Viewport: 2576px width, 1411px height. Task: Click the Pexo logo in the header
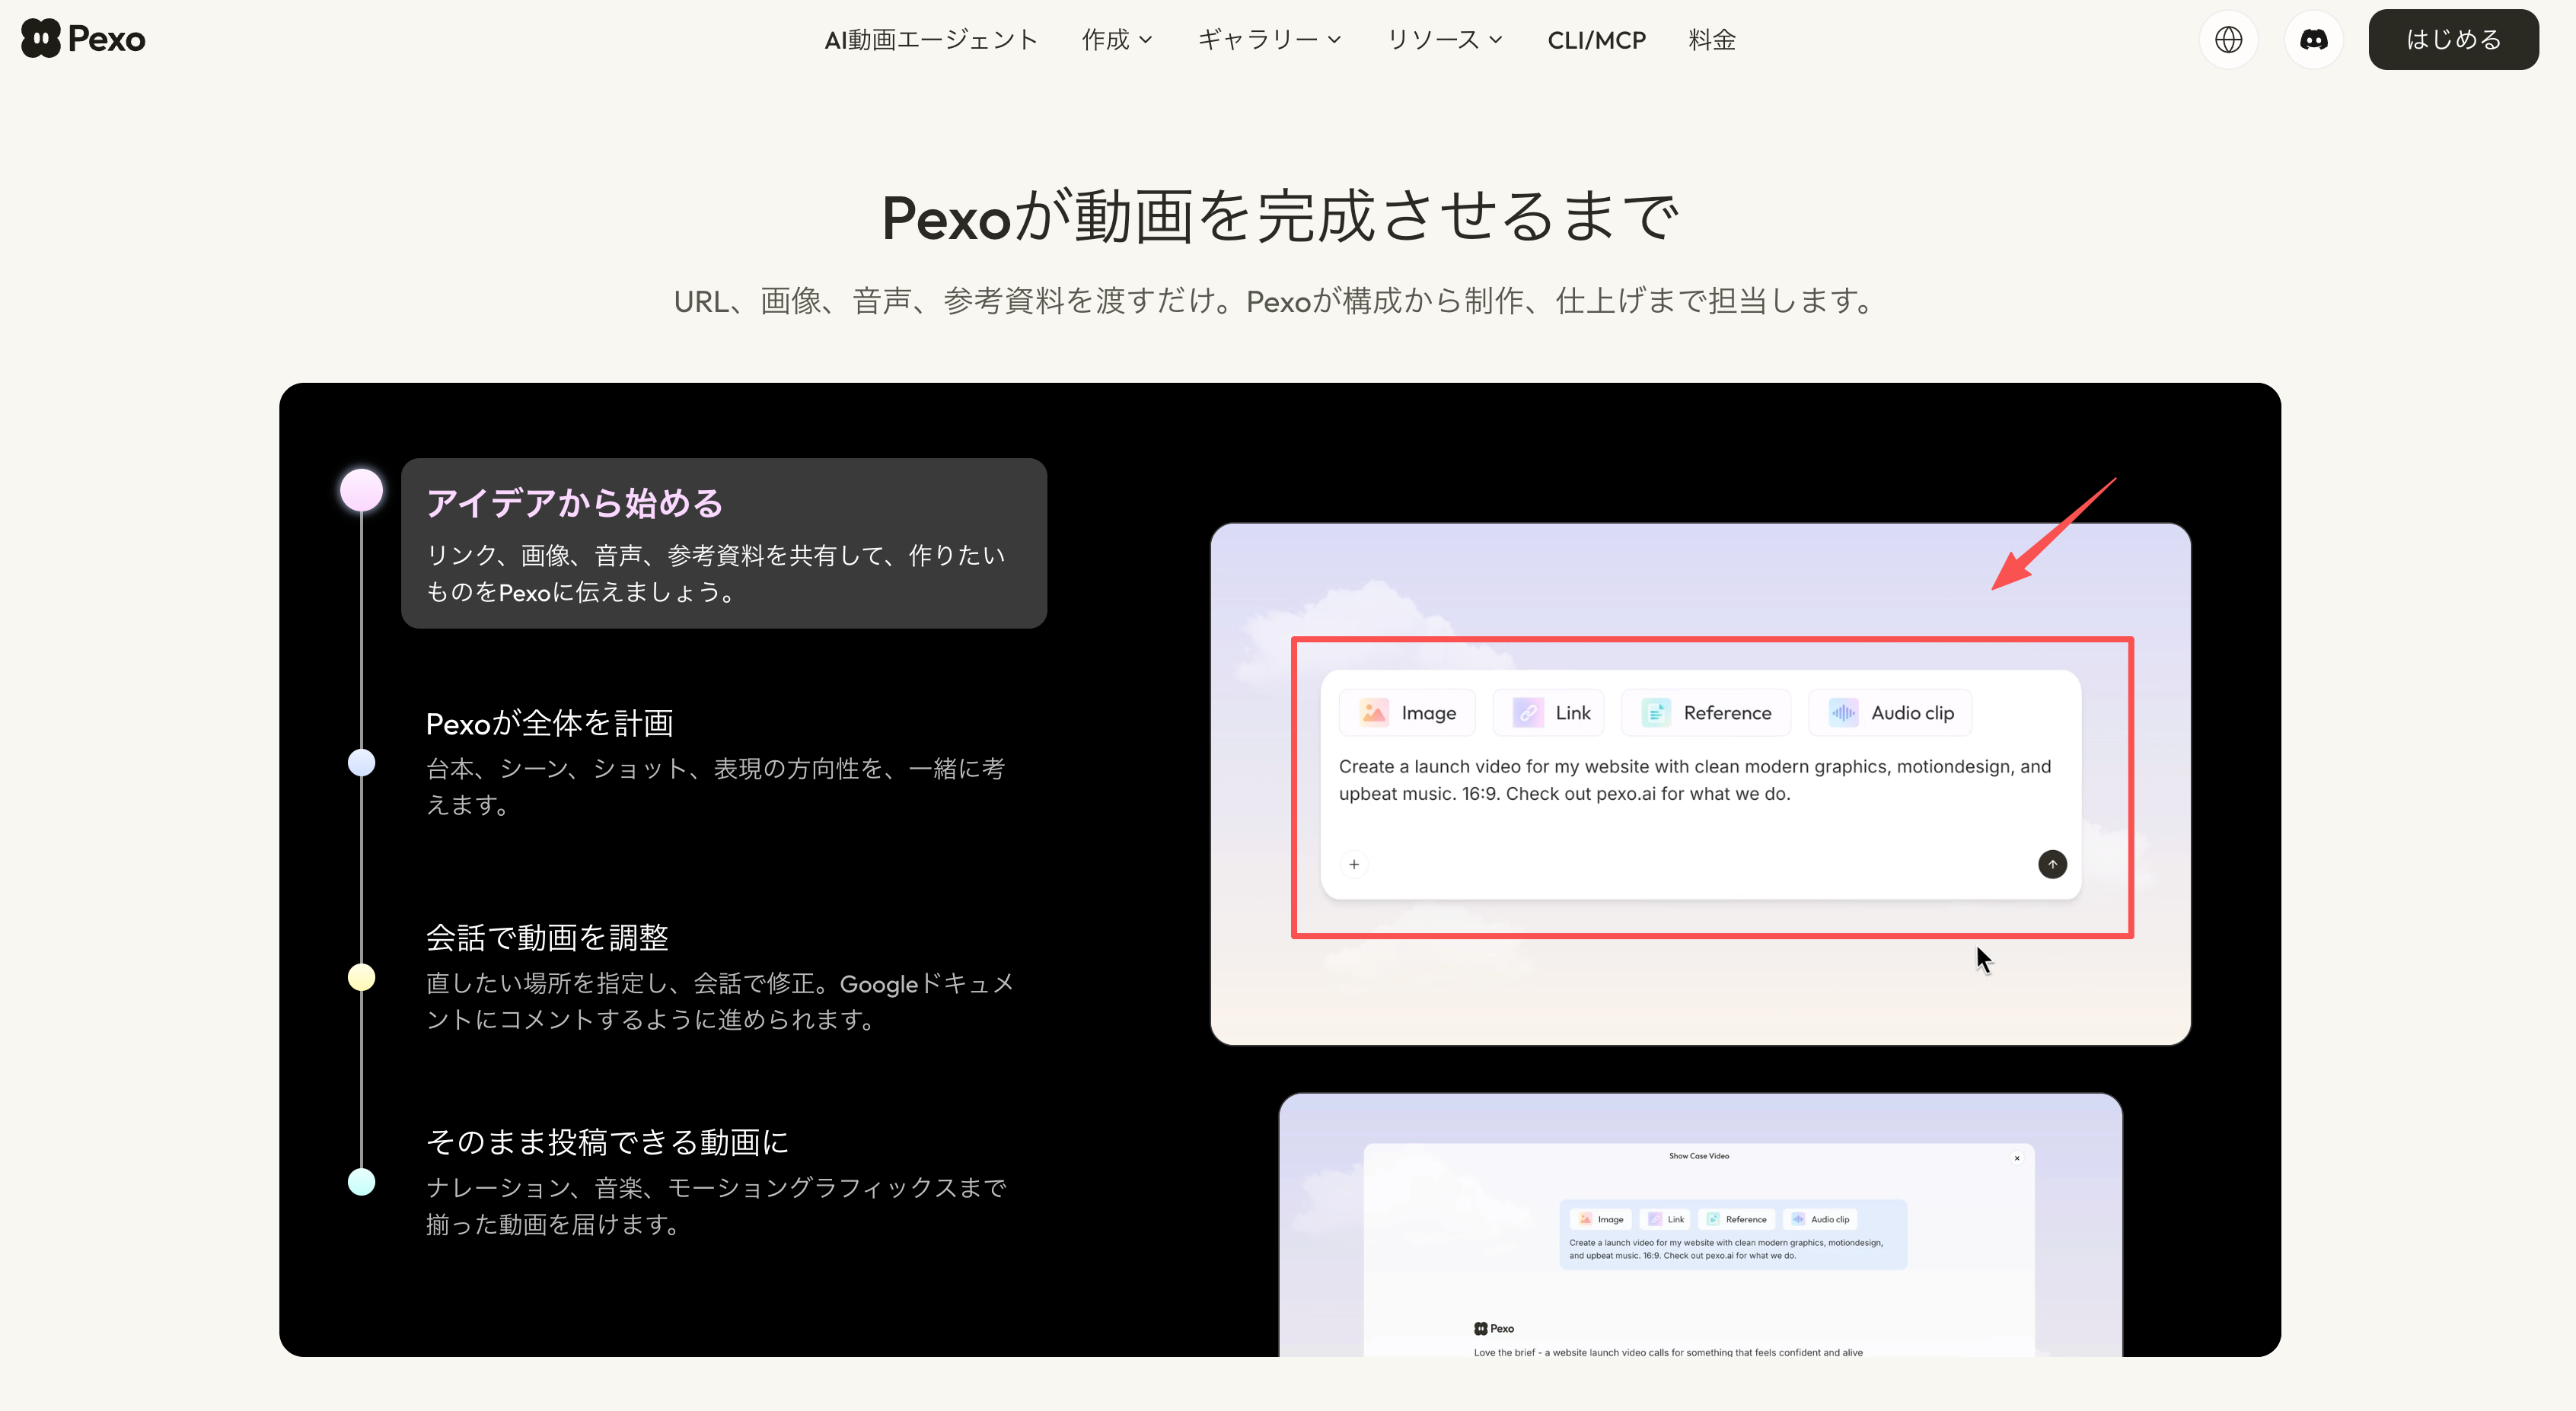pos(83,39)
